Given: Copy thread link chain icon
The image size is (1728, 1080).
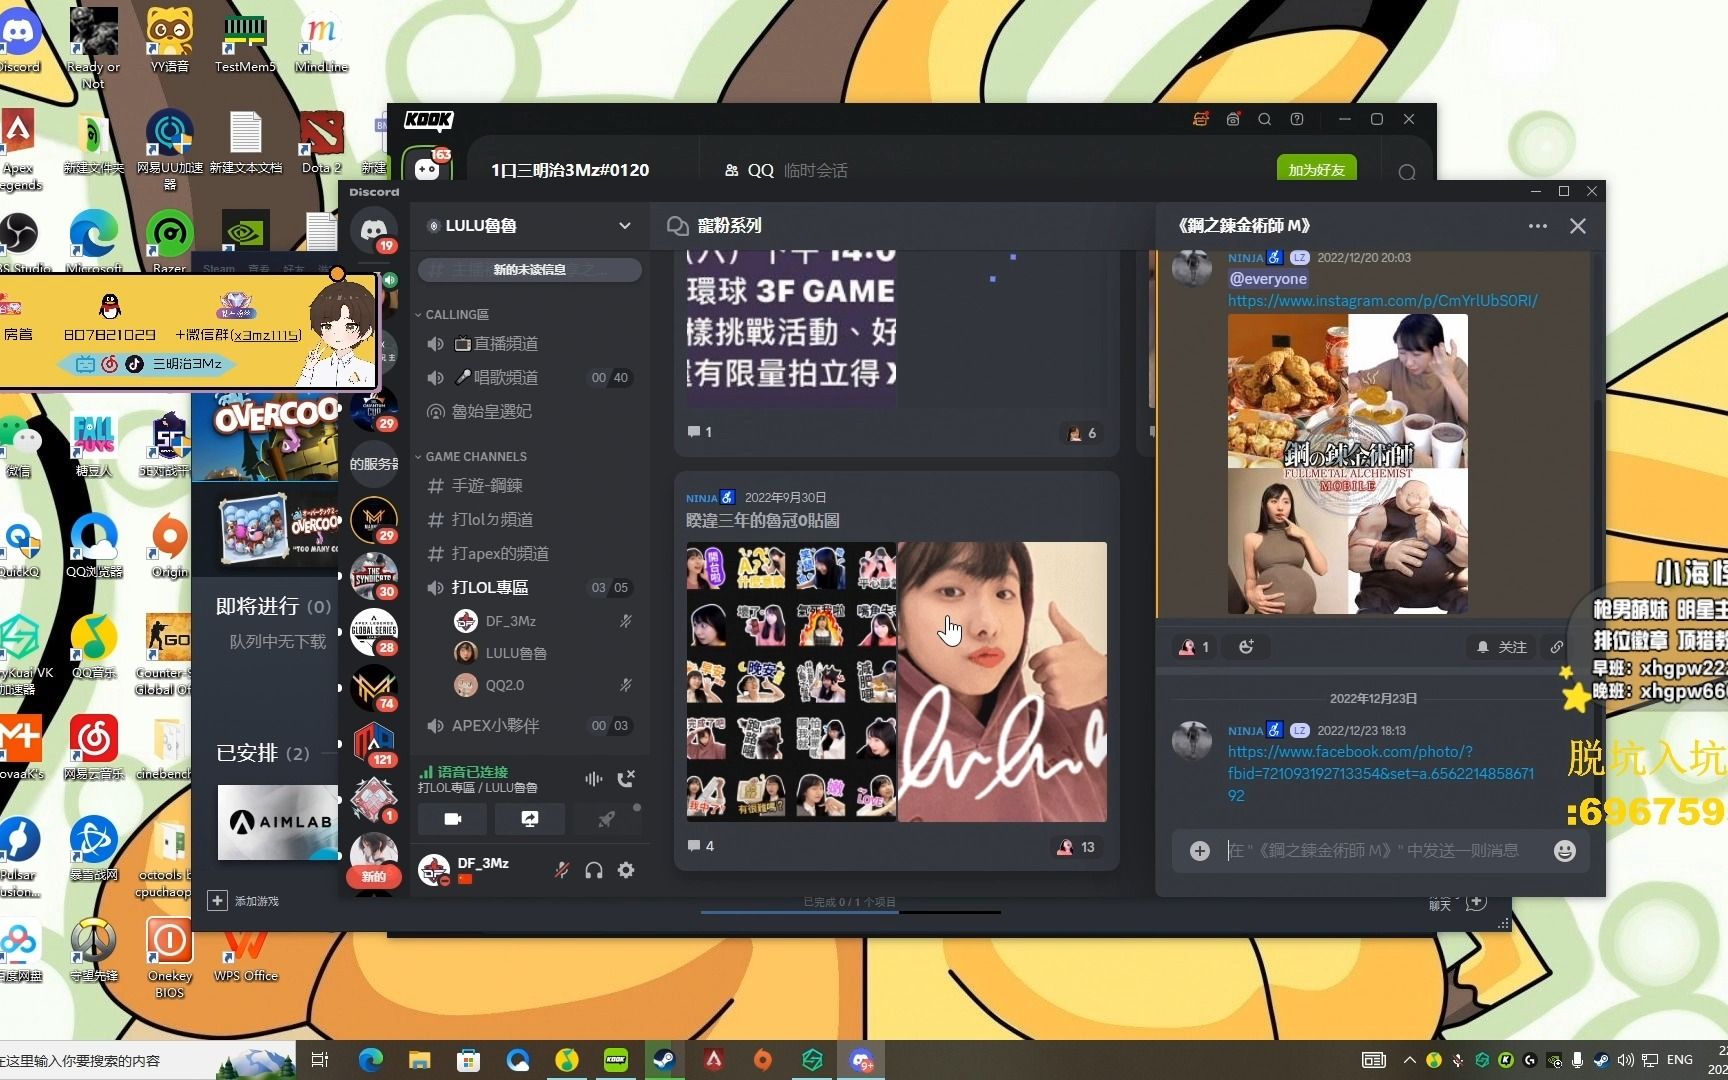Looking at the screenshot, I should [1556, 647].
